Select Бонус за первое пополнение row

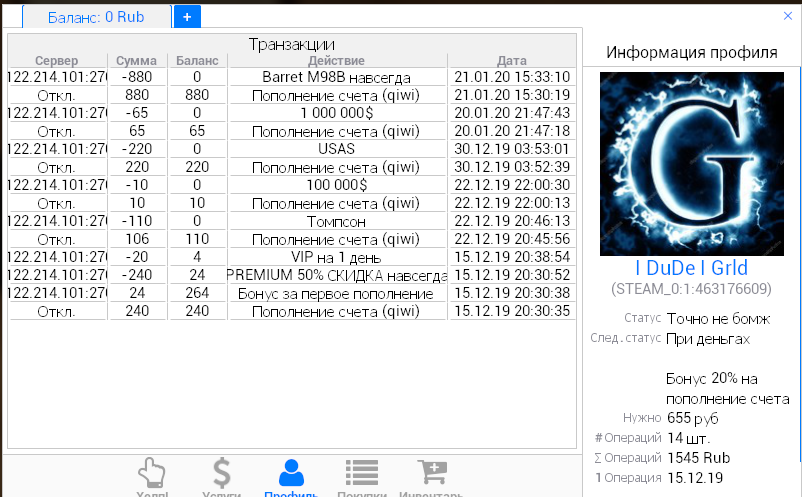point(336,293)
